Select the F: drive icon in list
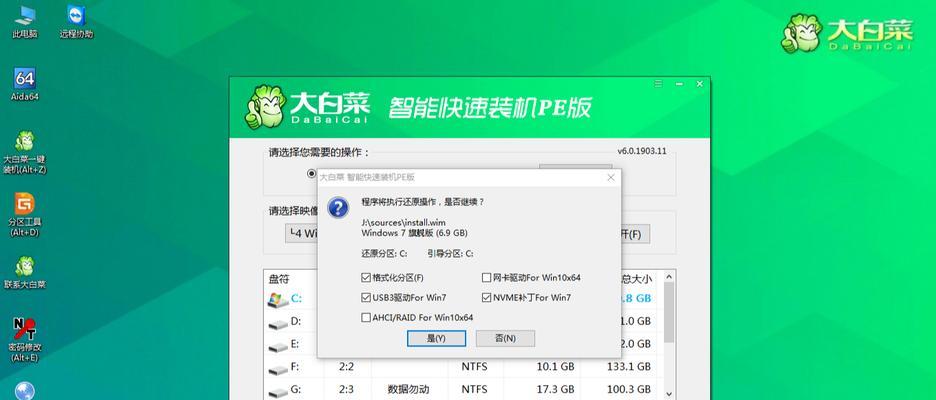936x400 pixels. coord(278,370)
